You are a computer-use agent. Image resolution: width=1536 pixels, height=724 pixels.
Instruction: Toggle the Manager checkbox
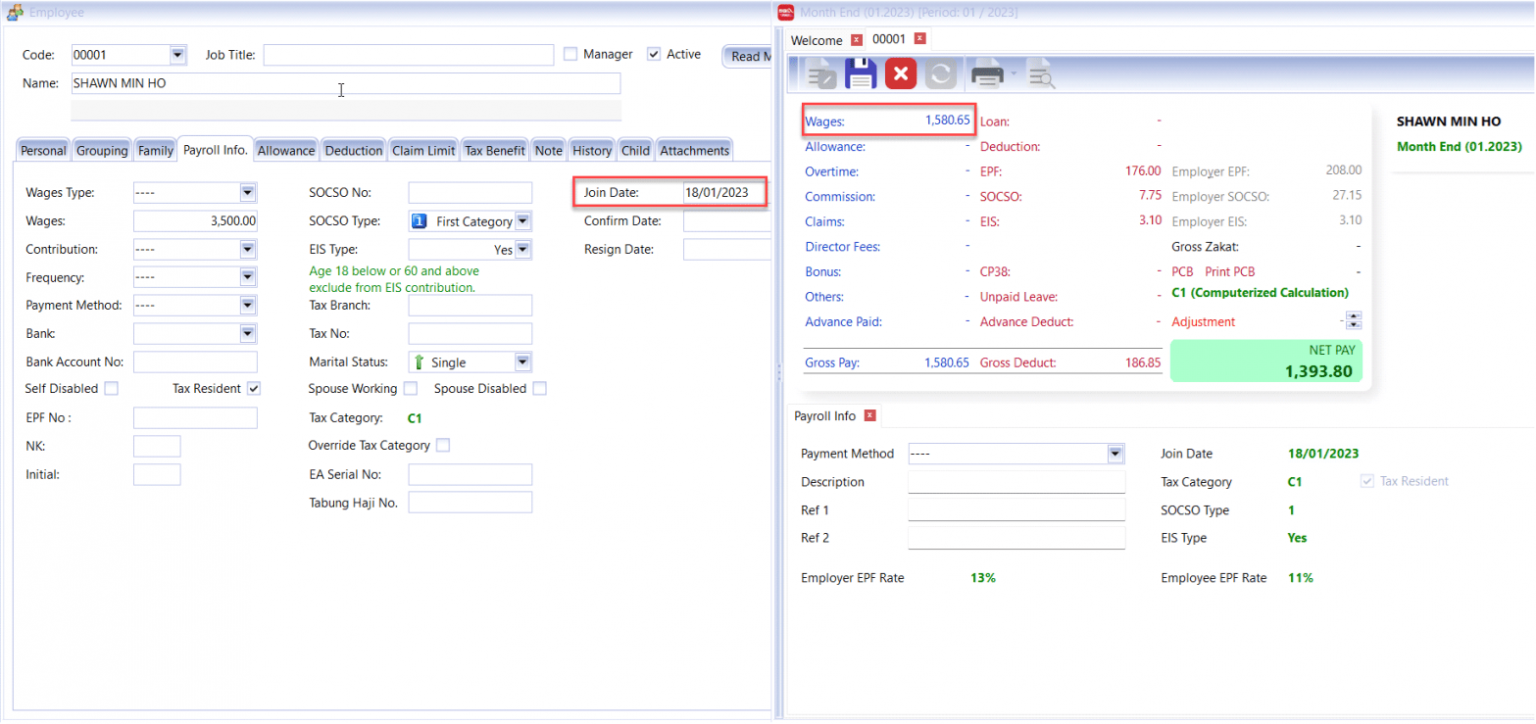[571, 54]
